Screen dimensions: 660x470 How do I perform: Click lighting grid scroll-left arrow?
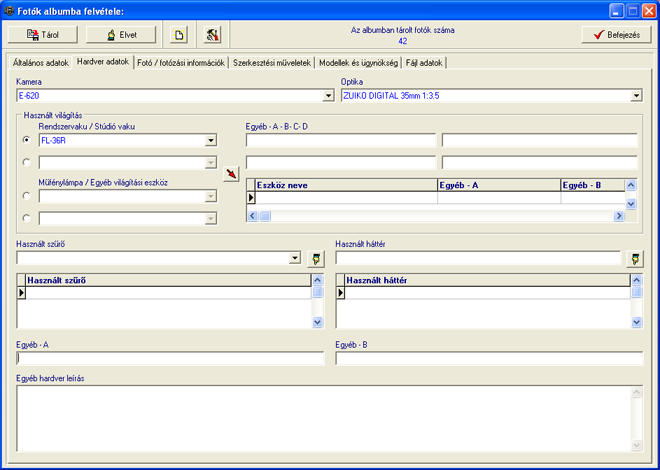point(252,216)
